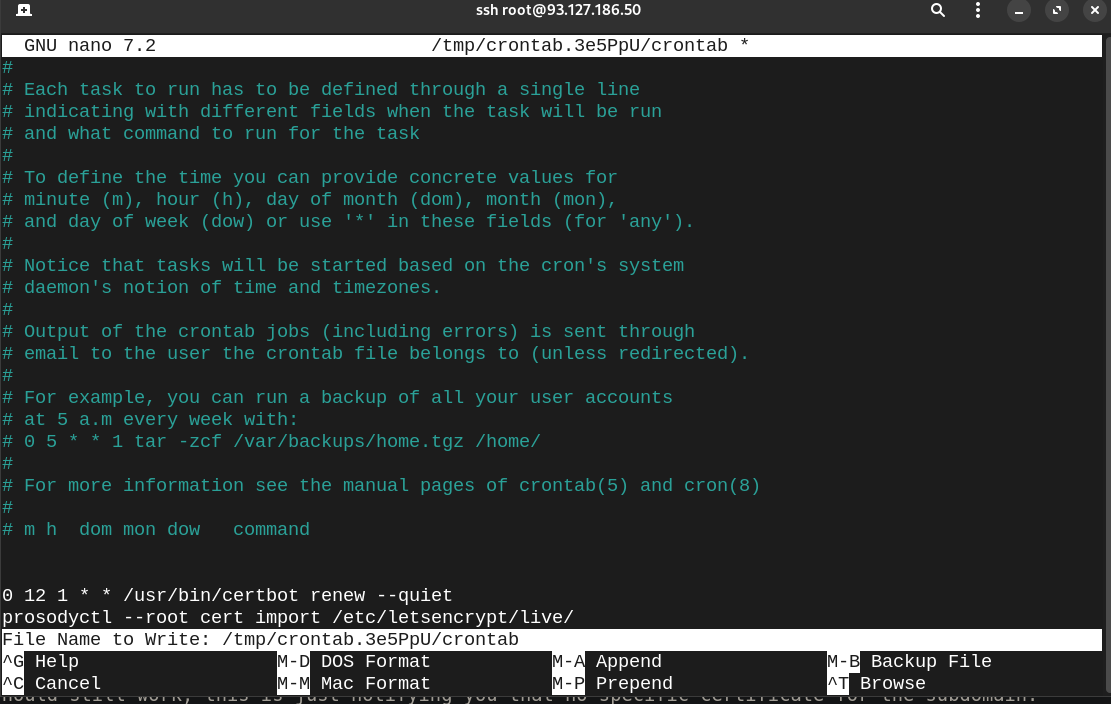The width and height of the screenshot is (1111, 704).
Task: Select the ^T Browse shortcut
Action: [x=876, y=683]
